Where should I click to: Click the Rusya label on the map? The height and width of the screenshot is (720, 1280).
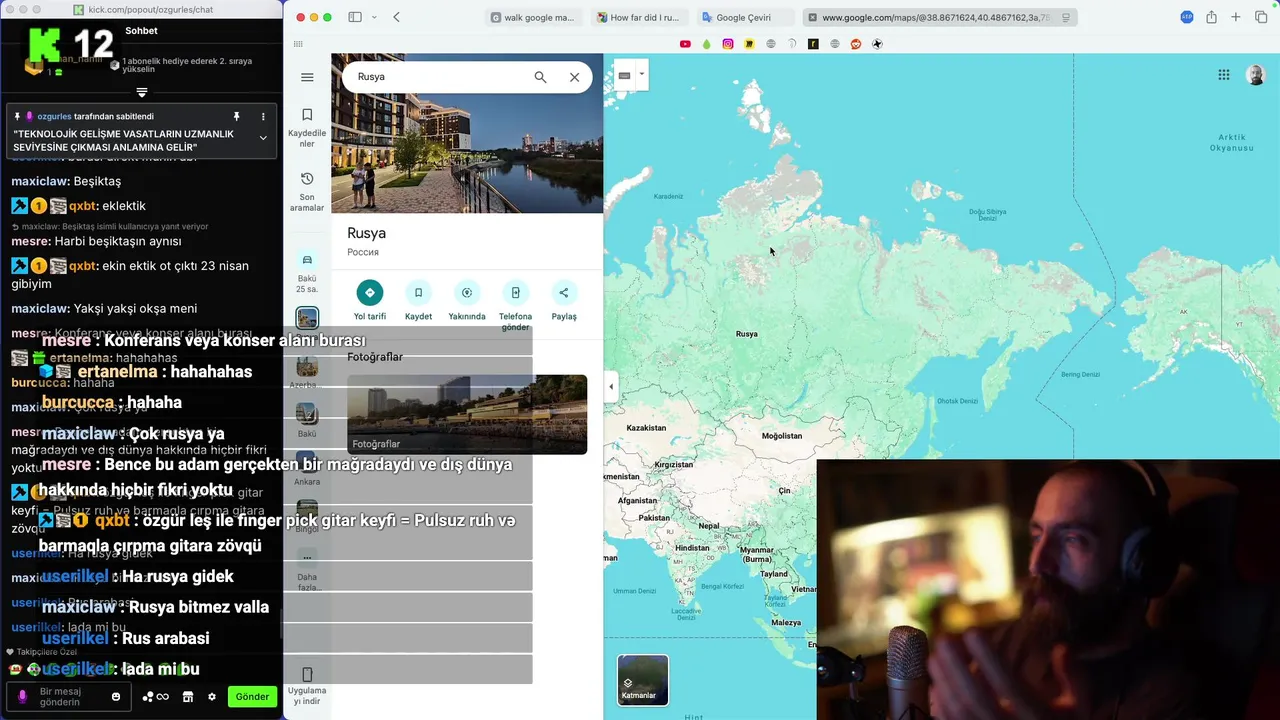click(x=746, y=334)
